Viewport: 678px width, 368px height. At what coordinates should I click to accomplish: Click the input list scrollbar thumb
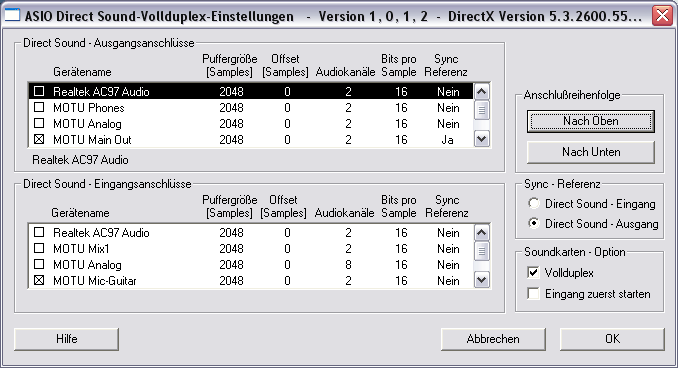pyautogui.click(x=482, y=251)
